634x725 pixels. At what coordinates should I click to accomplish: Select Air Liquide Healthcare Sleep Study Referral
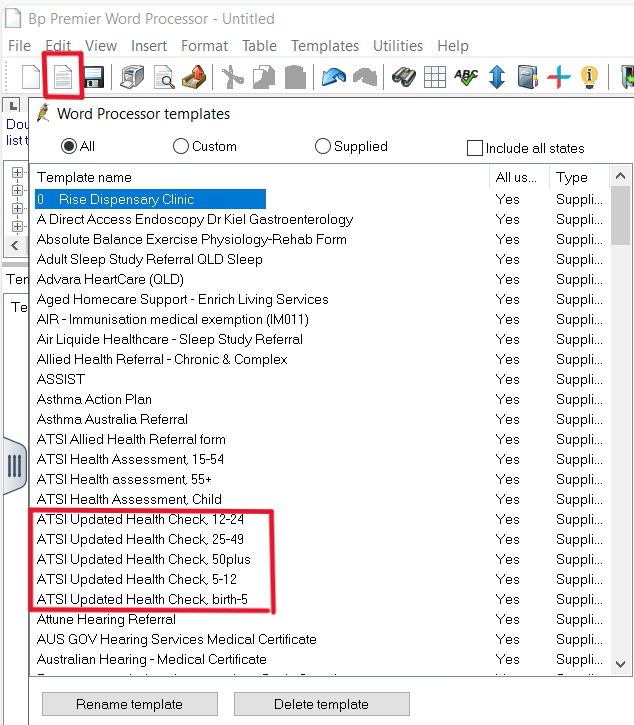tap(170, 339)
